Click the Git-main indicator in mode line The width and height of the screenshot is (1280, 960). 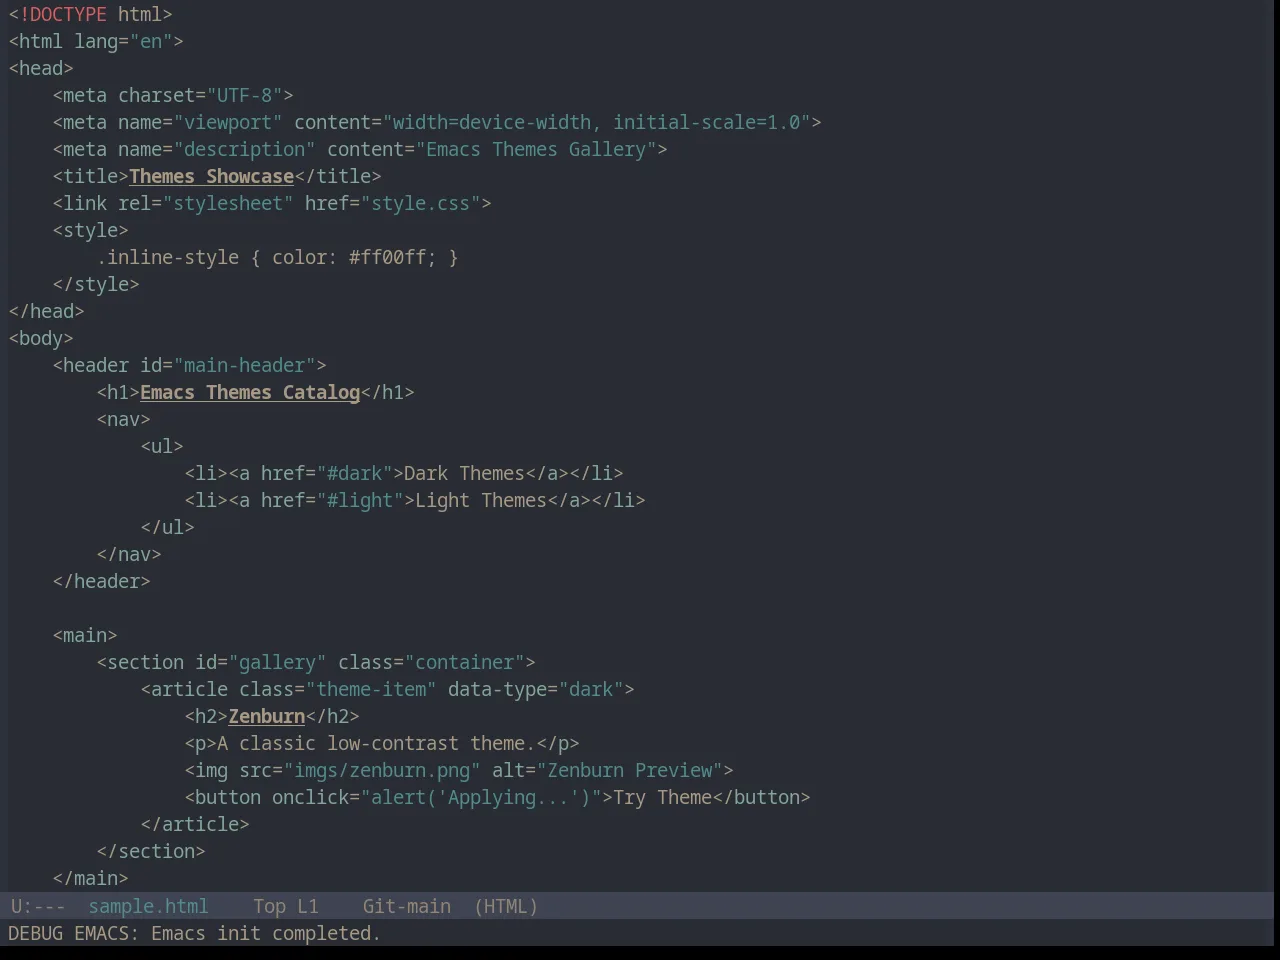tap(406, 906)
